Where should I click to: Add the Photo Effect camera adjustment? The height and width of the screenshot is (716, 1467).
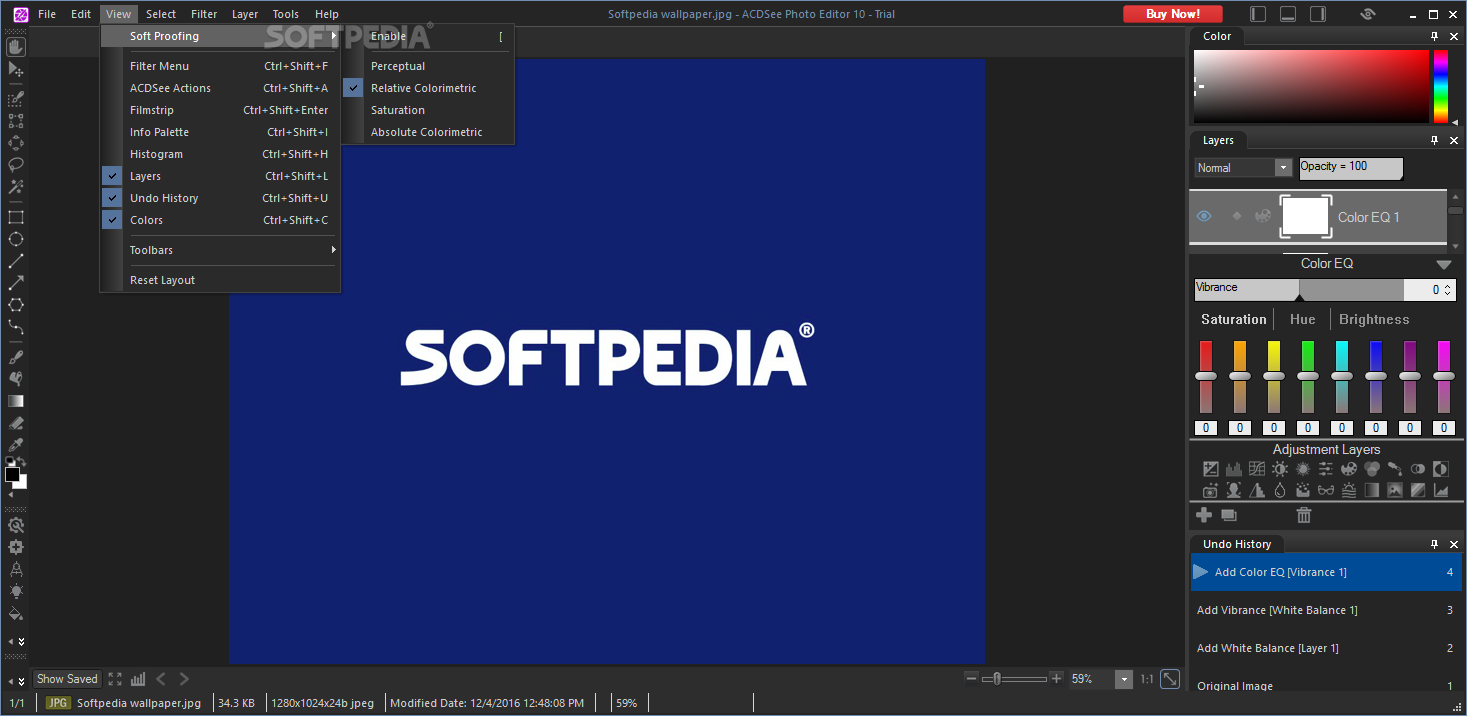(1211, 490)
